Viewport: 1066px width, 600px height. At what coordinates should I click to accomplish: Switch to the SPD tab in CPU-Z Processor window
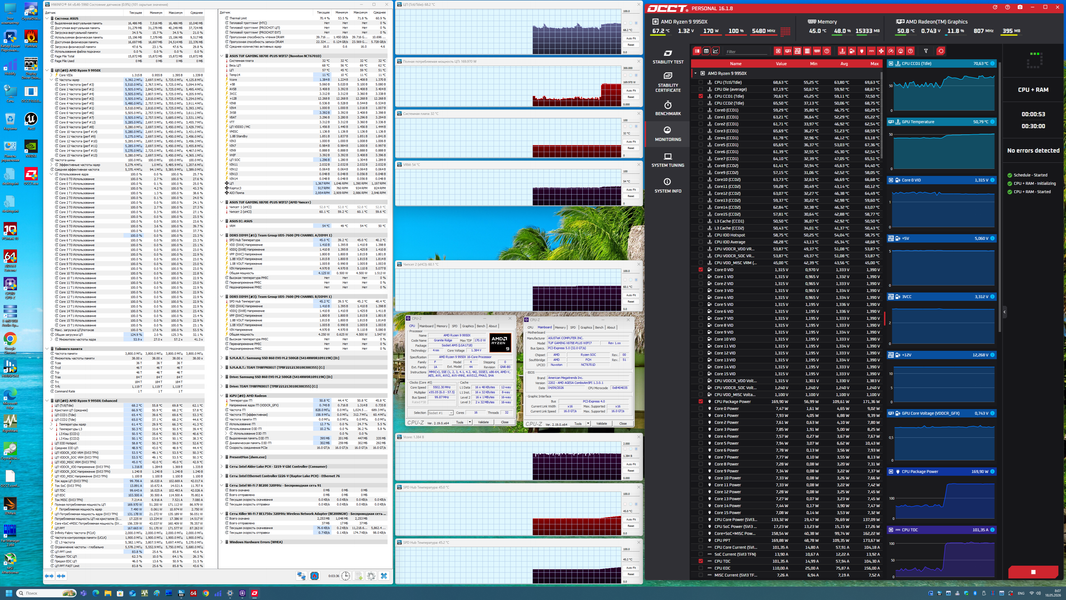(x=455, y=326)
